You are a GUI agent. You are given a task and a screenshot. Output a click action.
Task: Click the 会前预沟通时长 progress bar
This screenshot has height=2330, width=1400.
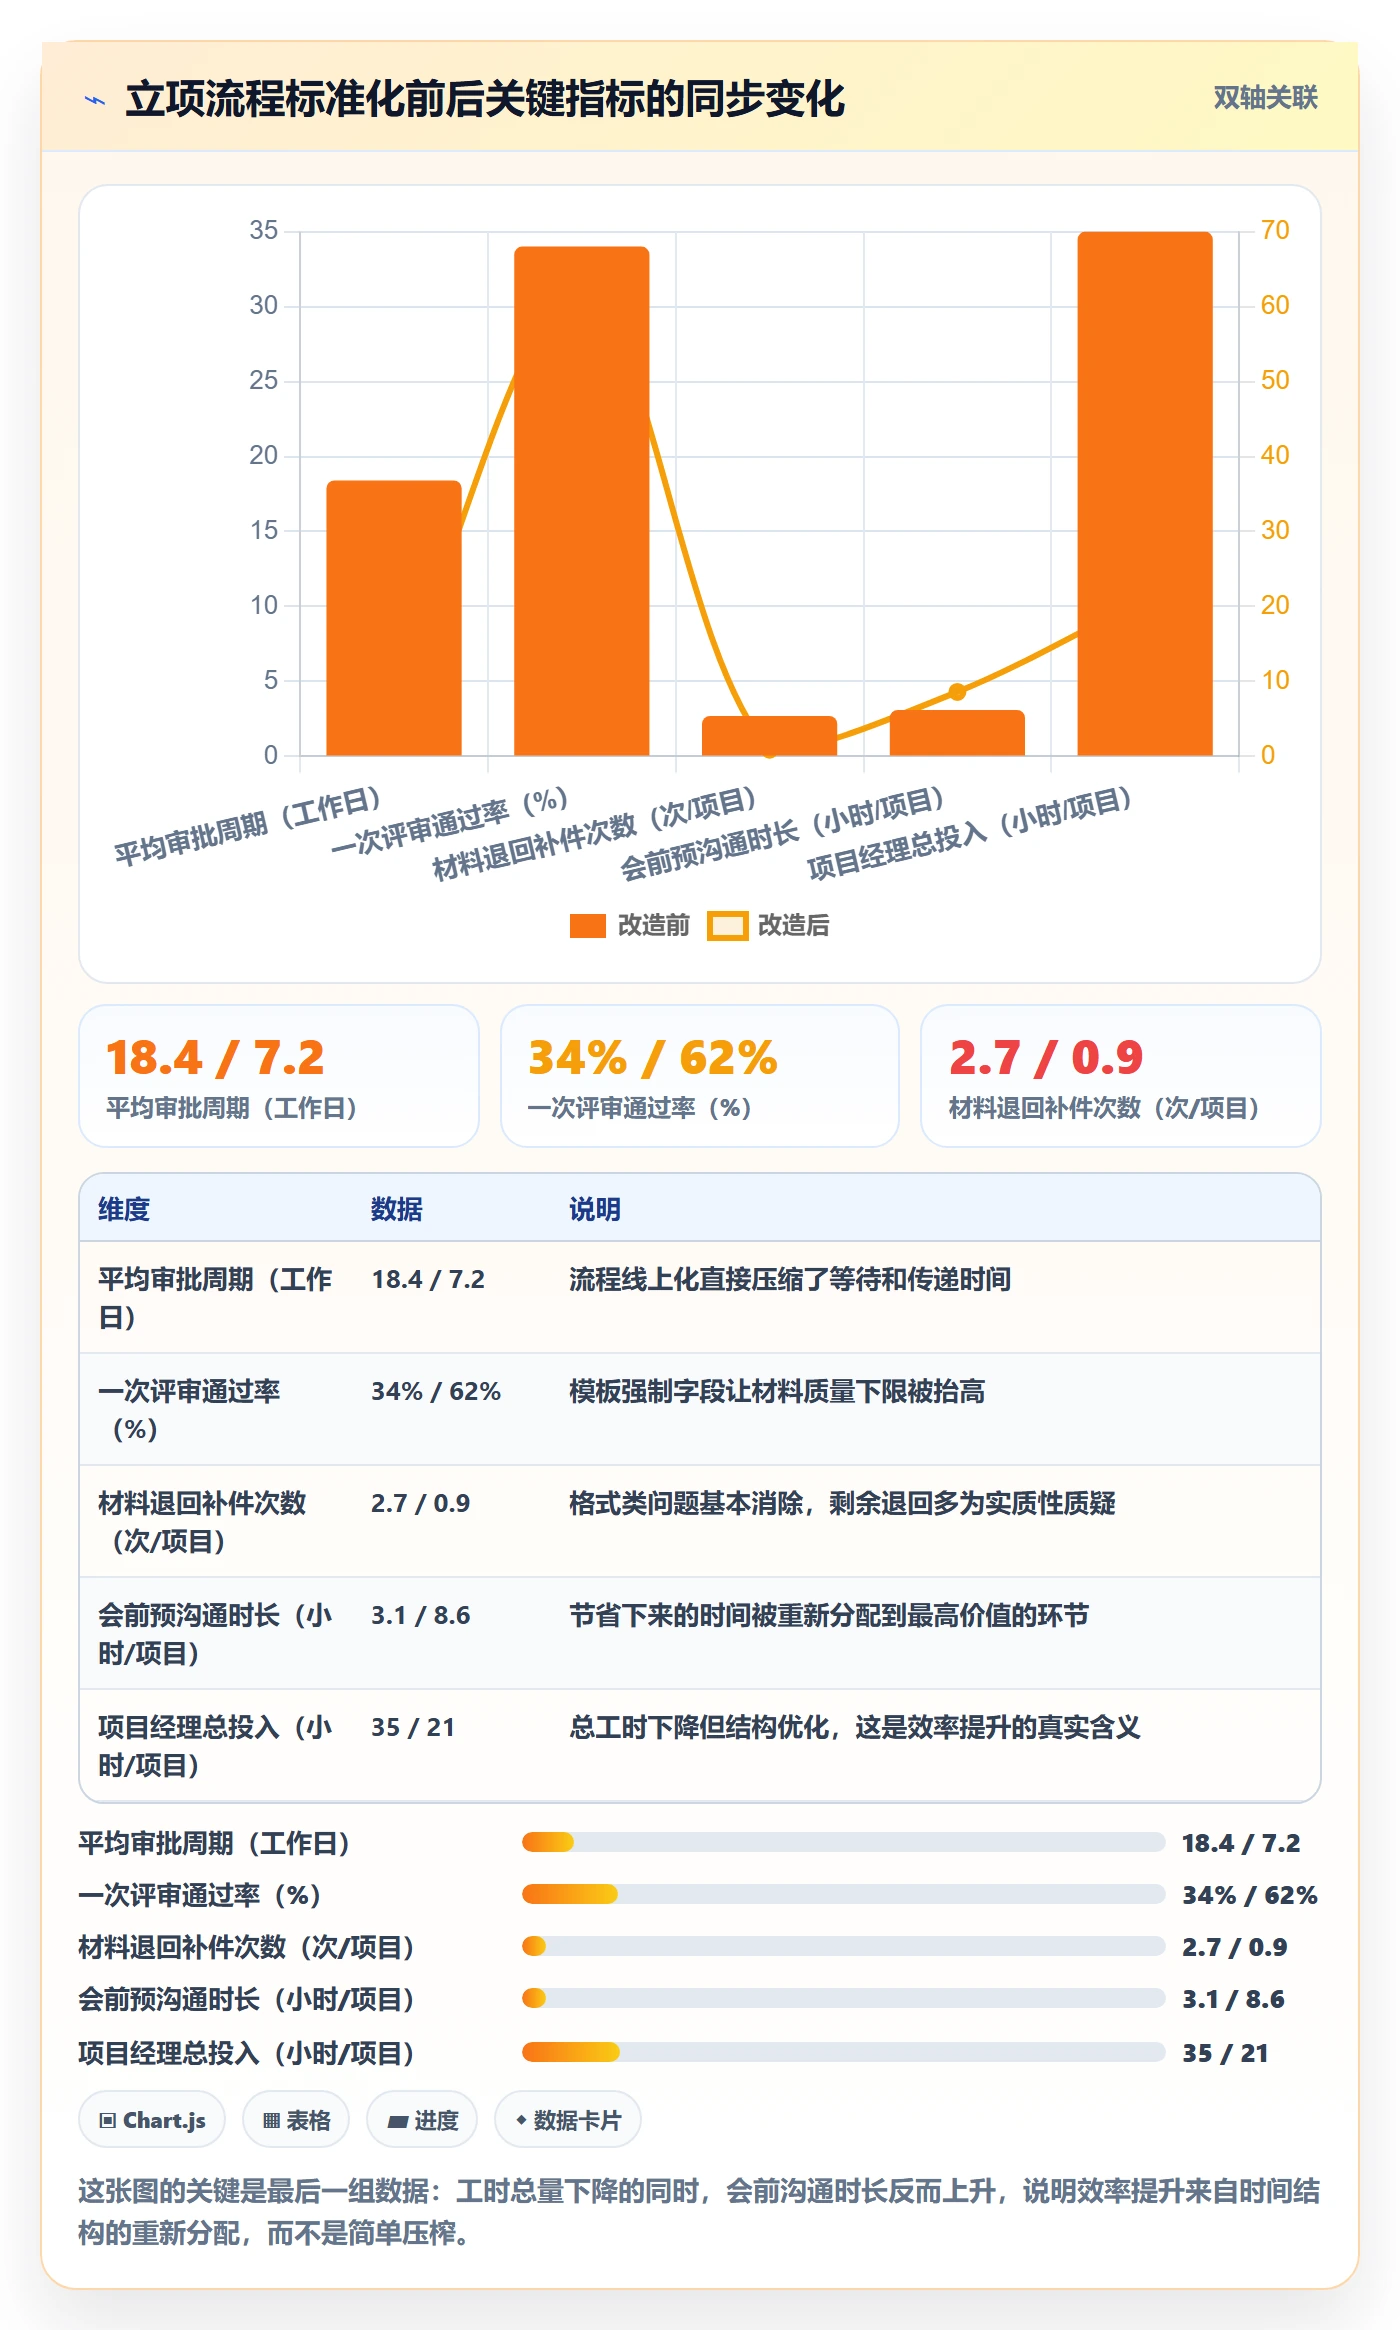843,1998
